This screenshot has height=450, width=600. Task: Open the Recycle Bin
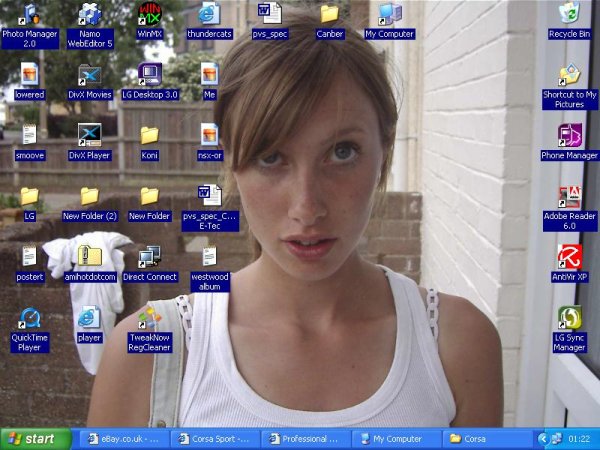click(x=569, y=14)
